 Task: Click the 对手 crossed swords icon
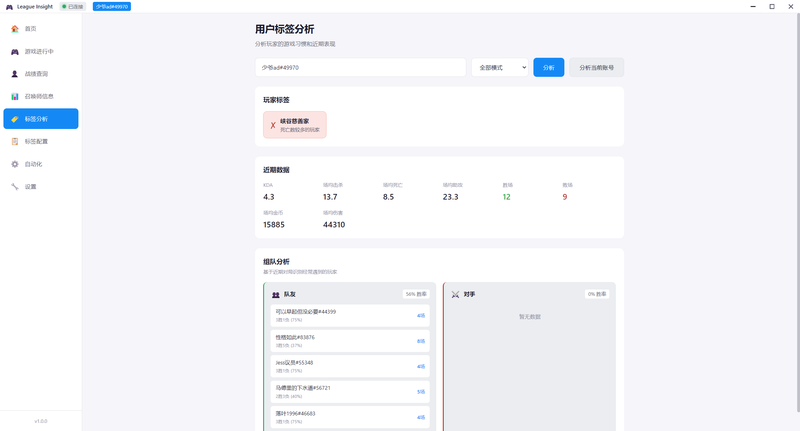coord(455,295)
